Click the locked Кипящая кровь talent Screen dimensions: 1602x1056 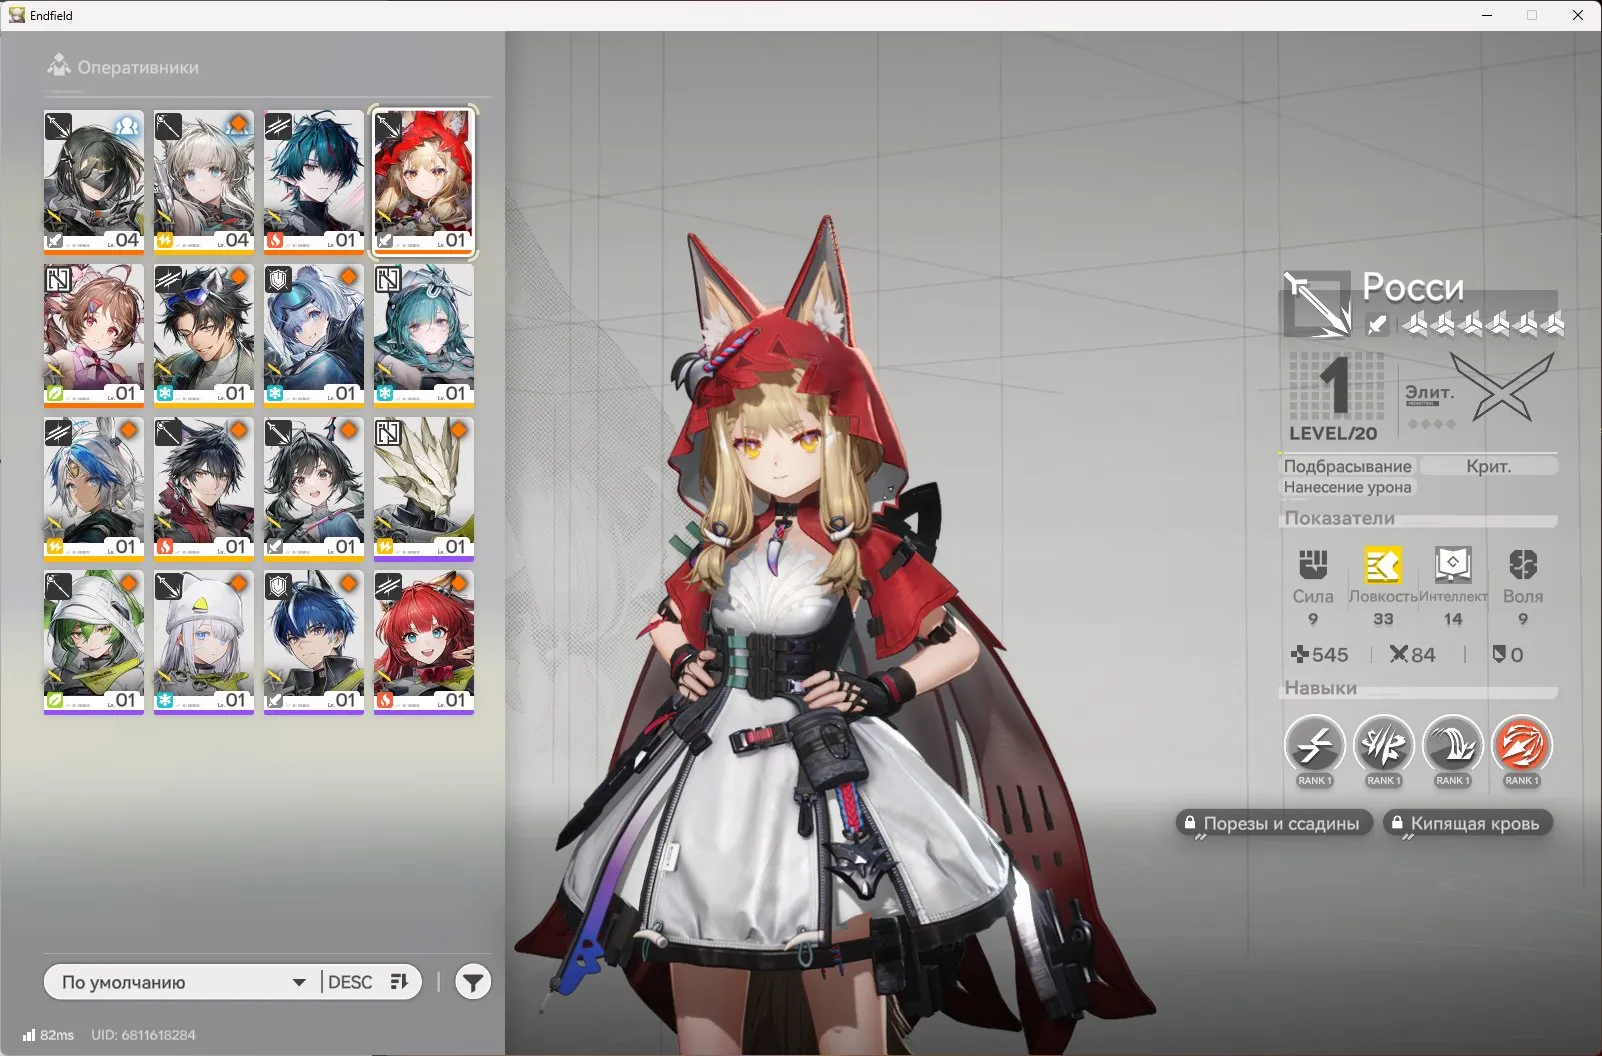coord(1467,823)
